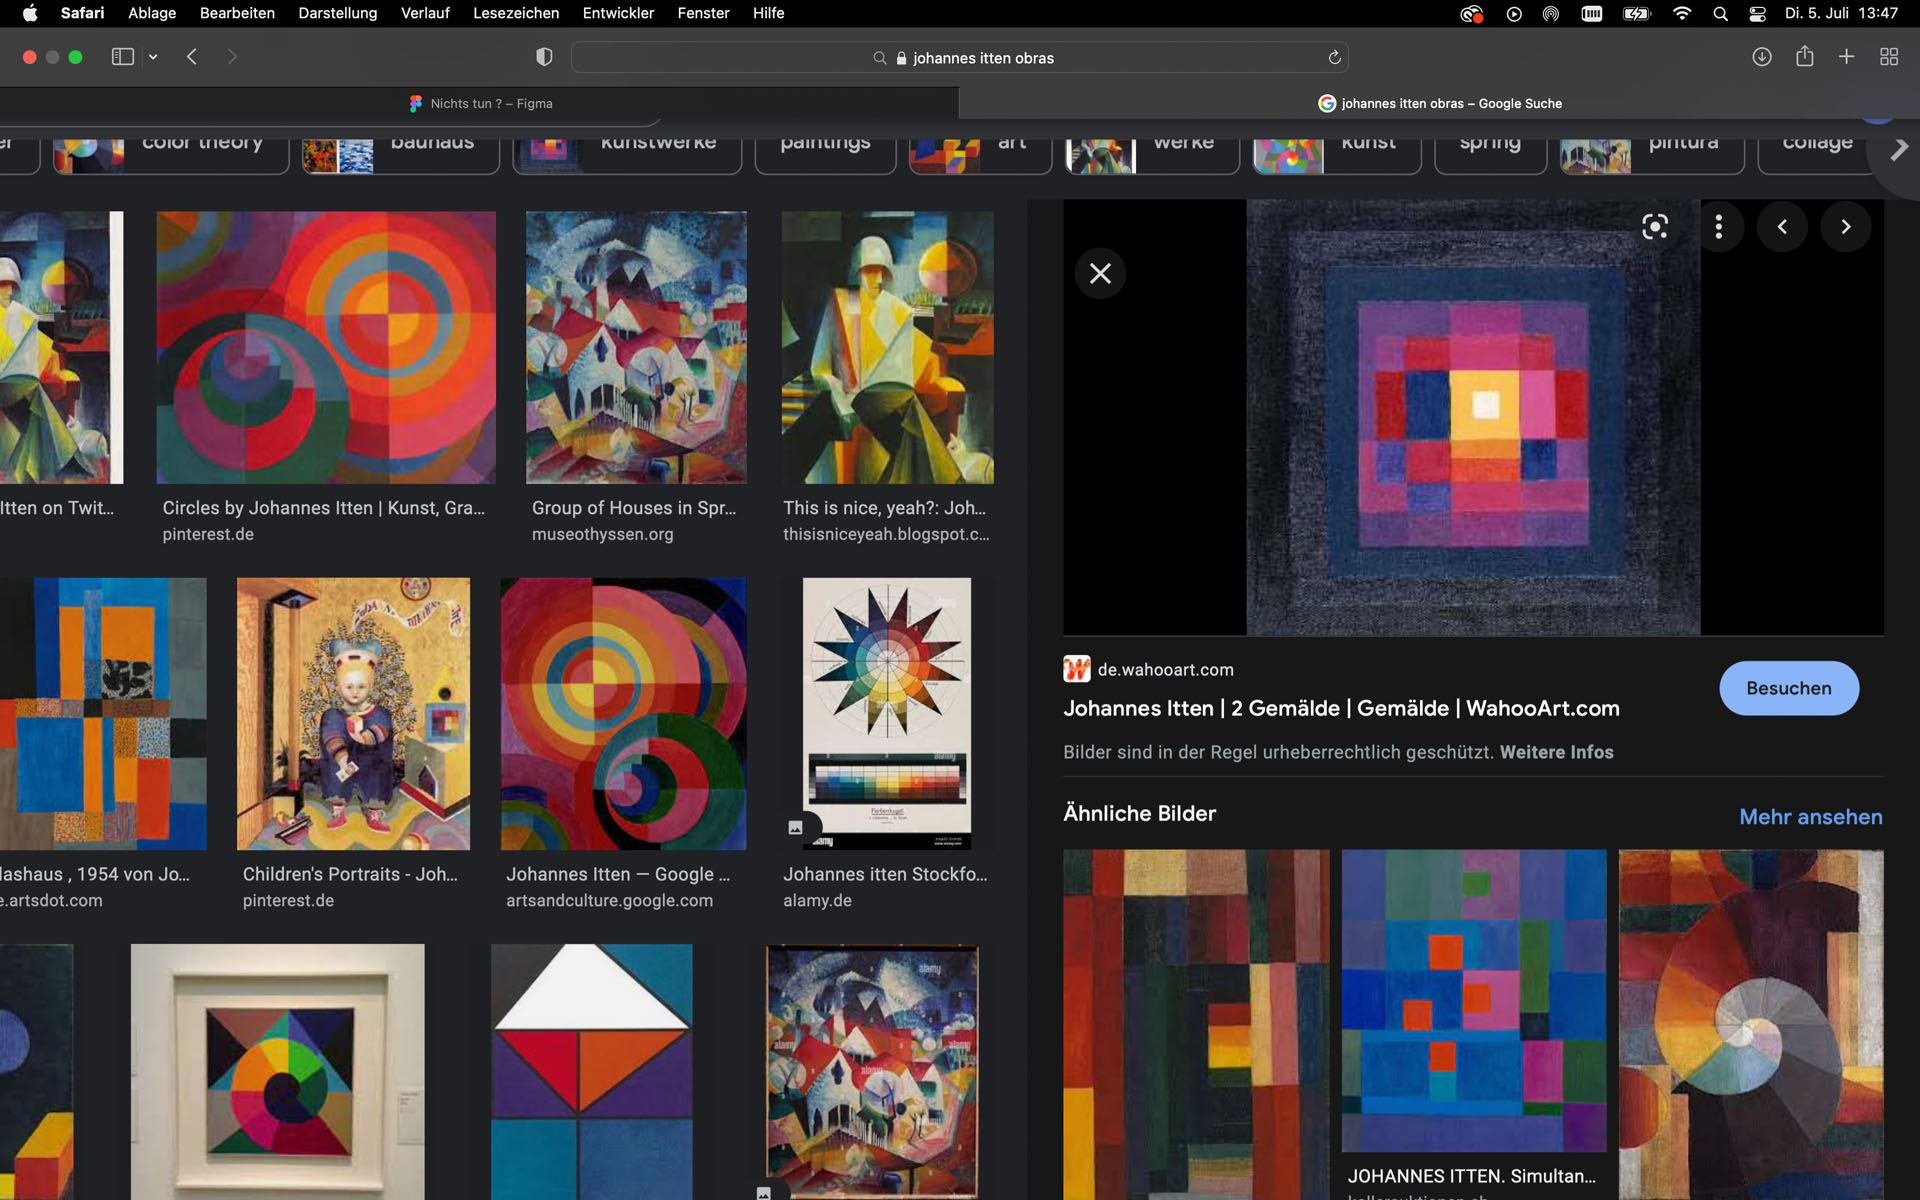The height and width of the screenshot is (1200, 1920).
Task: Click the de.wahooart.com source link
Action: tap(1165, 670)
